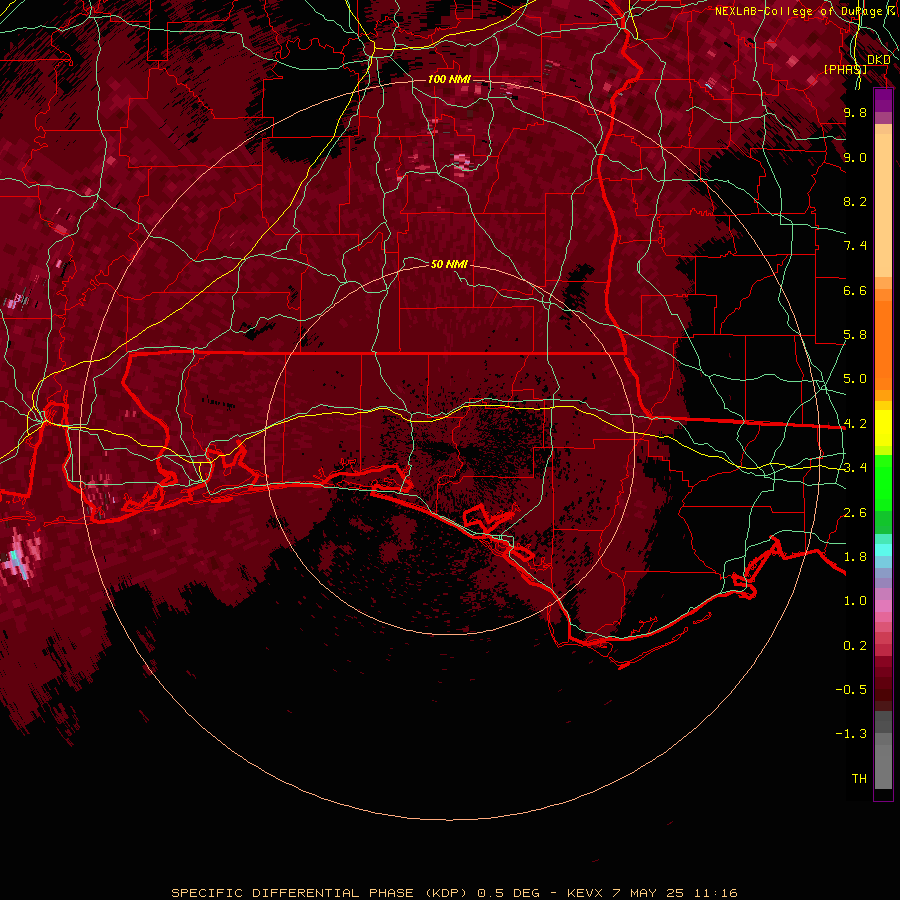Click the 3.4 value on the legend
This screenshot has height=900, width=900.
(855, 468)
